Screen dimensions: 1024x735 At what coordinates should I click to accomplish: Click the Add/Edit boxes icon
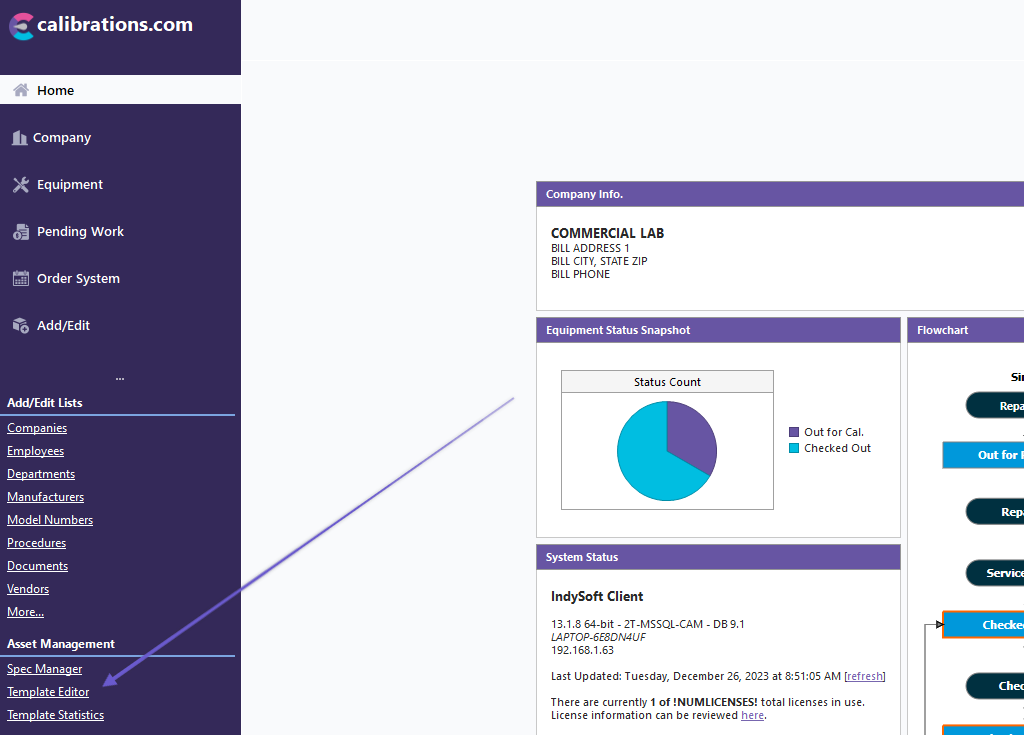[21, 326]
